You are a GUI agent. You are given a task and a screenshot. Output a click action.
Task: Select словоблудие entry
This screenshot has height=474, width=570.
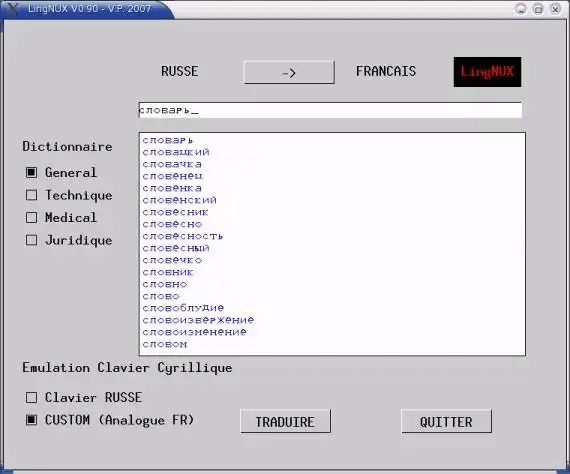pyautogui.click(x=183, y=308)
